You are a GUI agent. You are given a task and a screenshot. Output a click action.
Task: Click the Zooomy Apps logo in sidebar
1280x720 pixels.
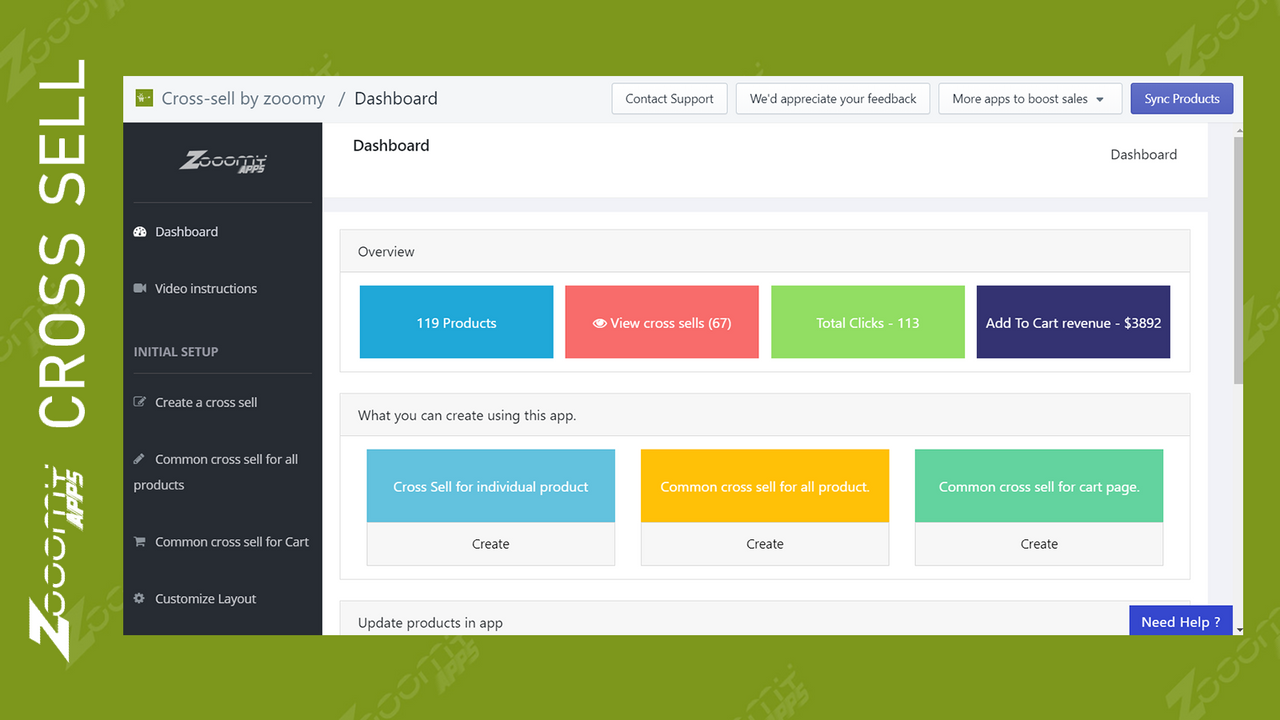[x=223, y=161]
